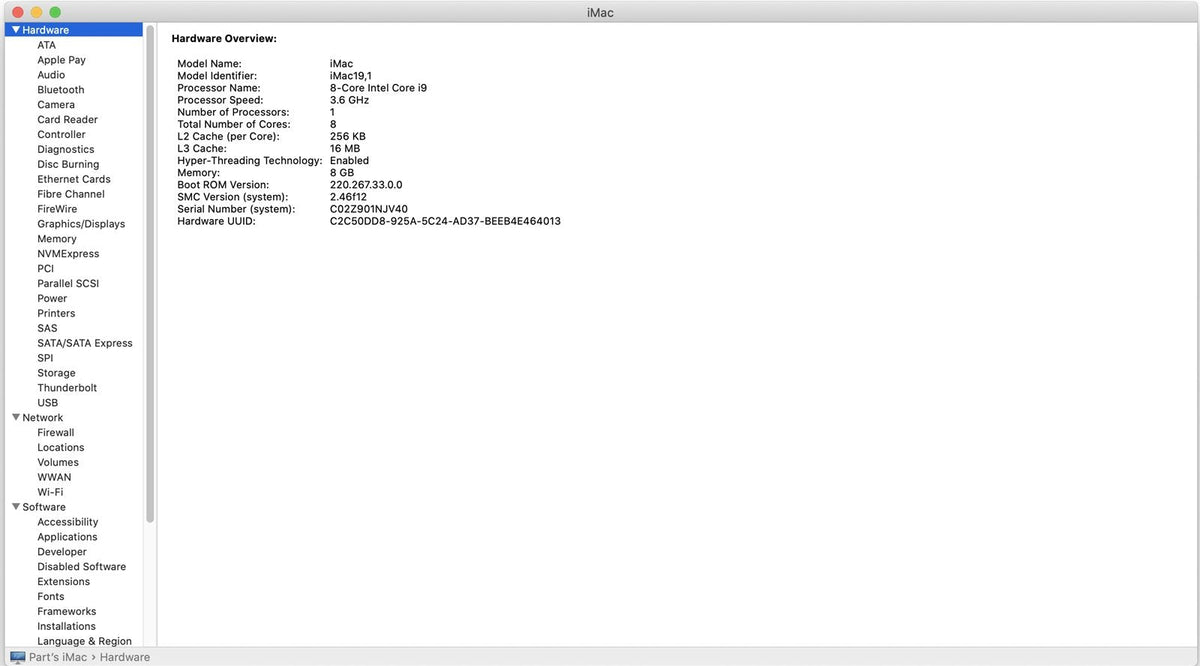The height and width of the screenshot is (666, 1200).
Task: Select Wi-Fi under Network
Action: pos(50,491)
